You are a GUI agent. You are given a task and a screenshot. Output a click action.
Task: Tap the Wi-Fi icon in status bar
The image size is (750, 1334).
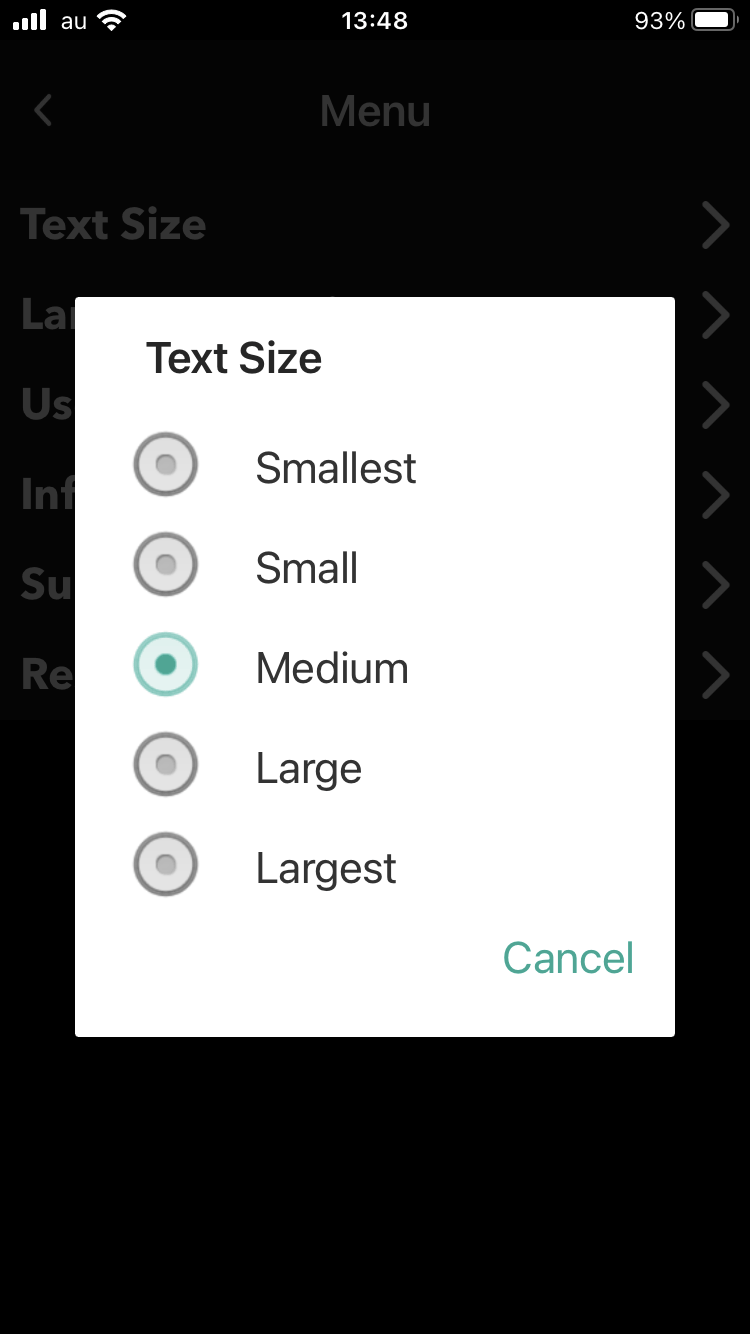click(x=113, y=20)
